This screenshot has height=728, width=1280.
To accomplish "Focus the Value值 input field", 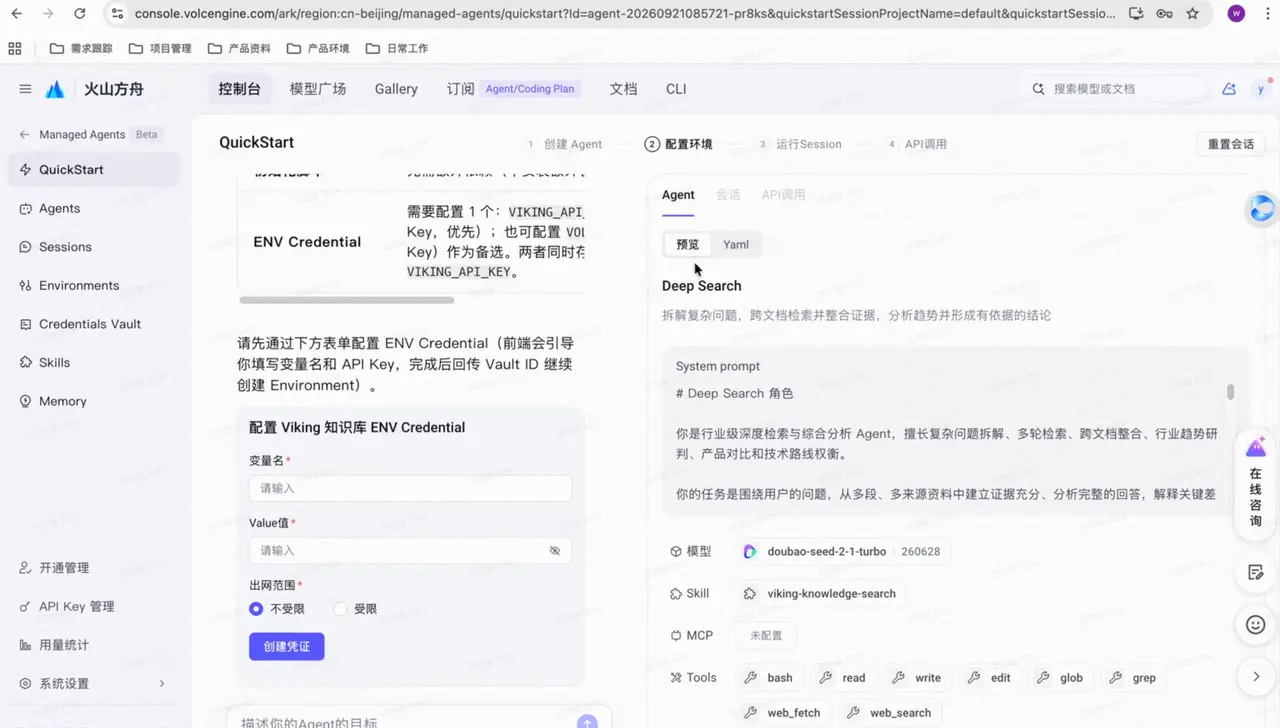I will coord(410,550).
